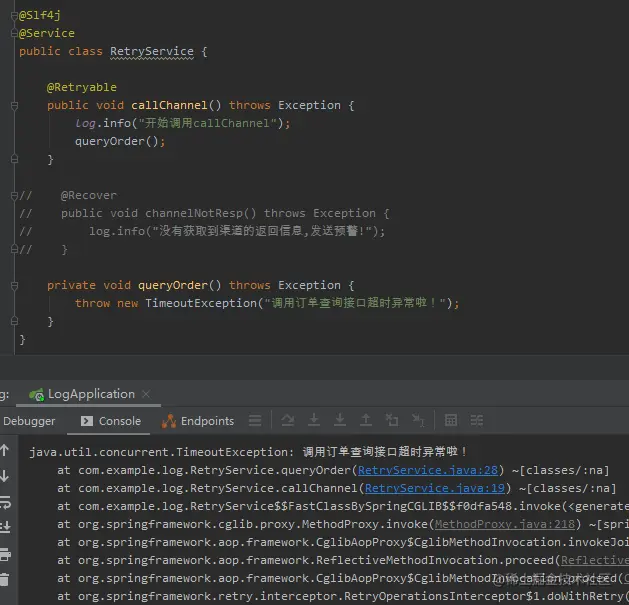
Task: Click the console Print icon
Action: pos(5,554)
